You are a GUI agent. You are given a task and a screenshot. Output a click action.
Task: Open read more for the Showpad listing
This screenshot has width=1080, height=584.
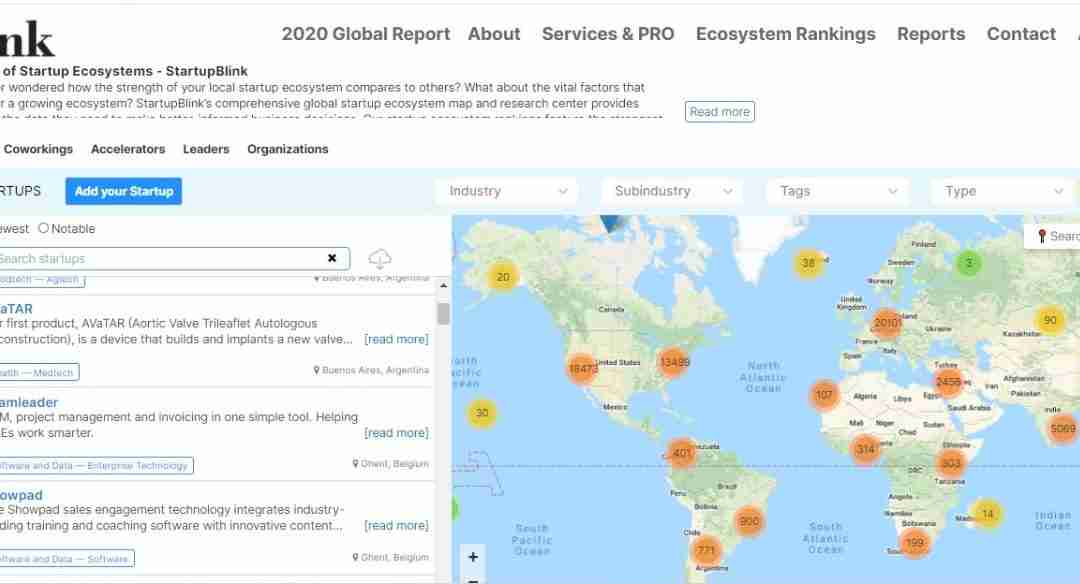396,525
